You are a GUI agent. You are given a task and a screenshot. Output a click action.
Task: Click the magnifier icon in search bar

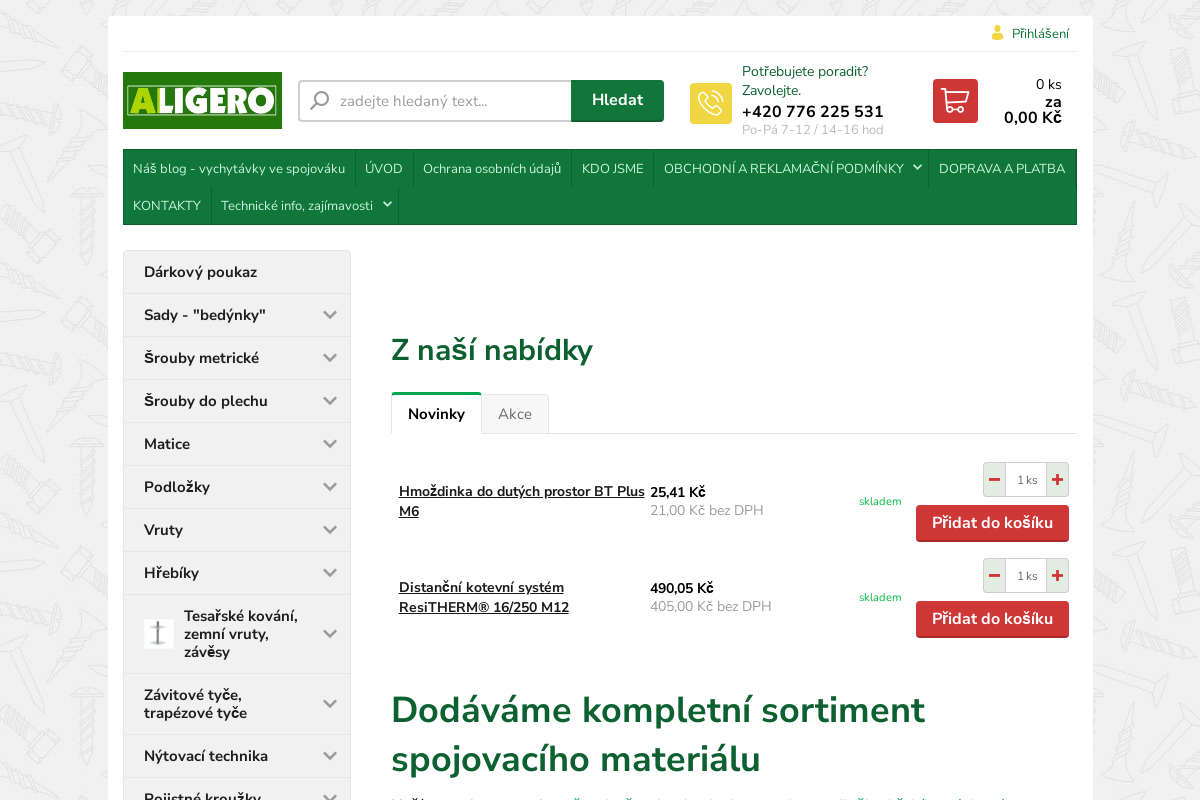pos(319,100)
